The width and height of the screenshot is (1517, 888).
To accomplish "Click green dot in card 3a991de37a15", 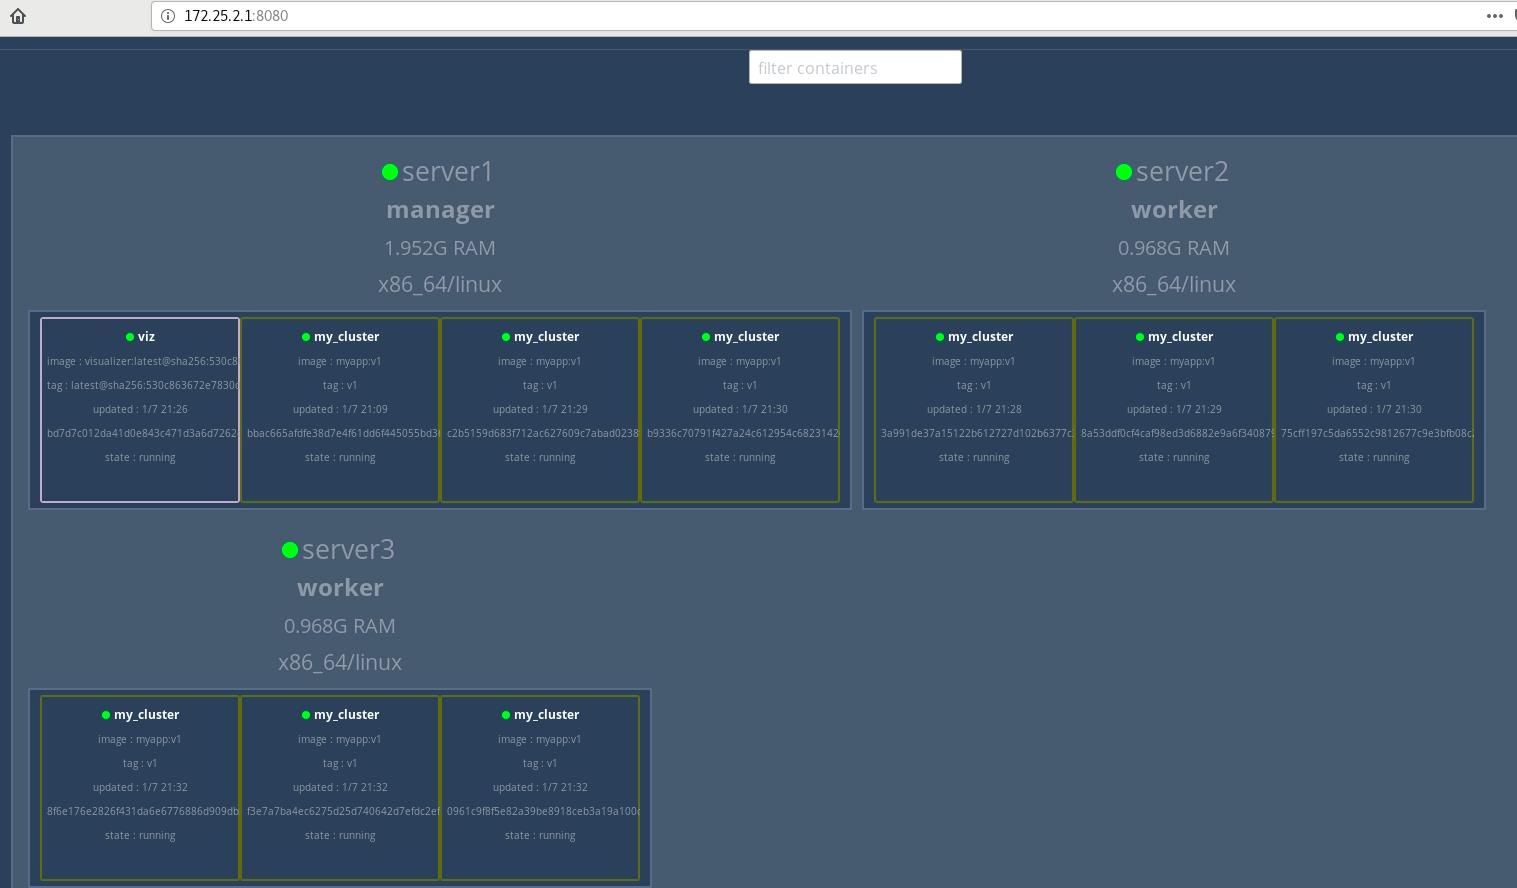I will (x=940, y=337).
